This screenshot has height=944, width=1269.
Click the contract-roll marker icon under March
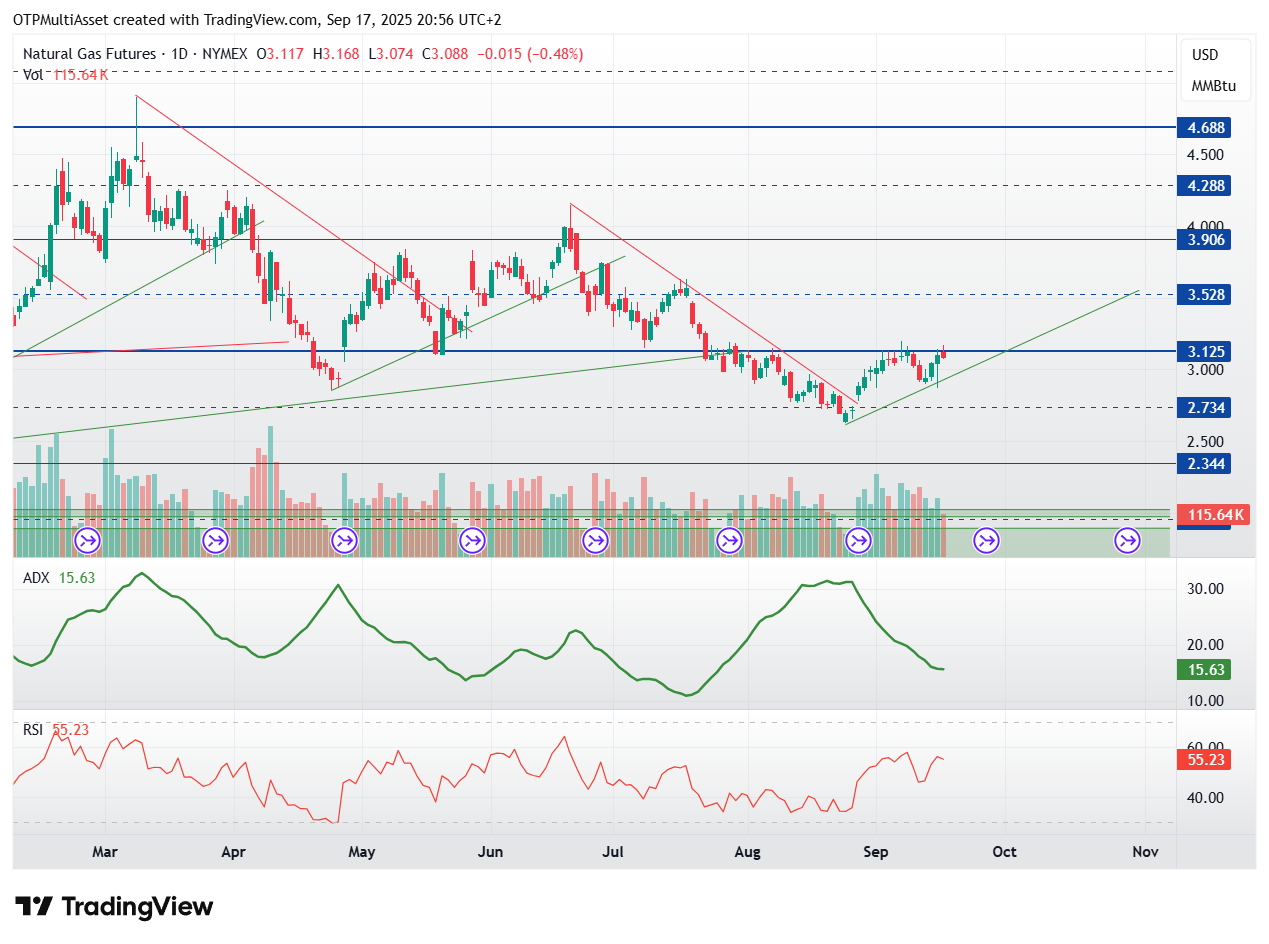click(x=87, y=541)
